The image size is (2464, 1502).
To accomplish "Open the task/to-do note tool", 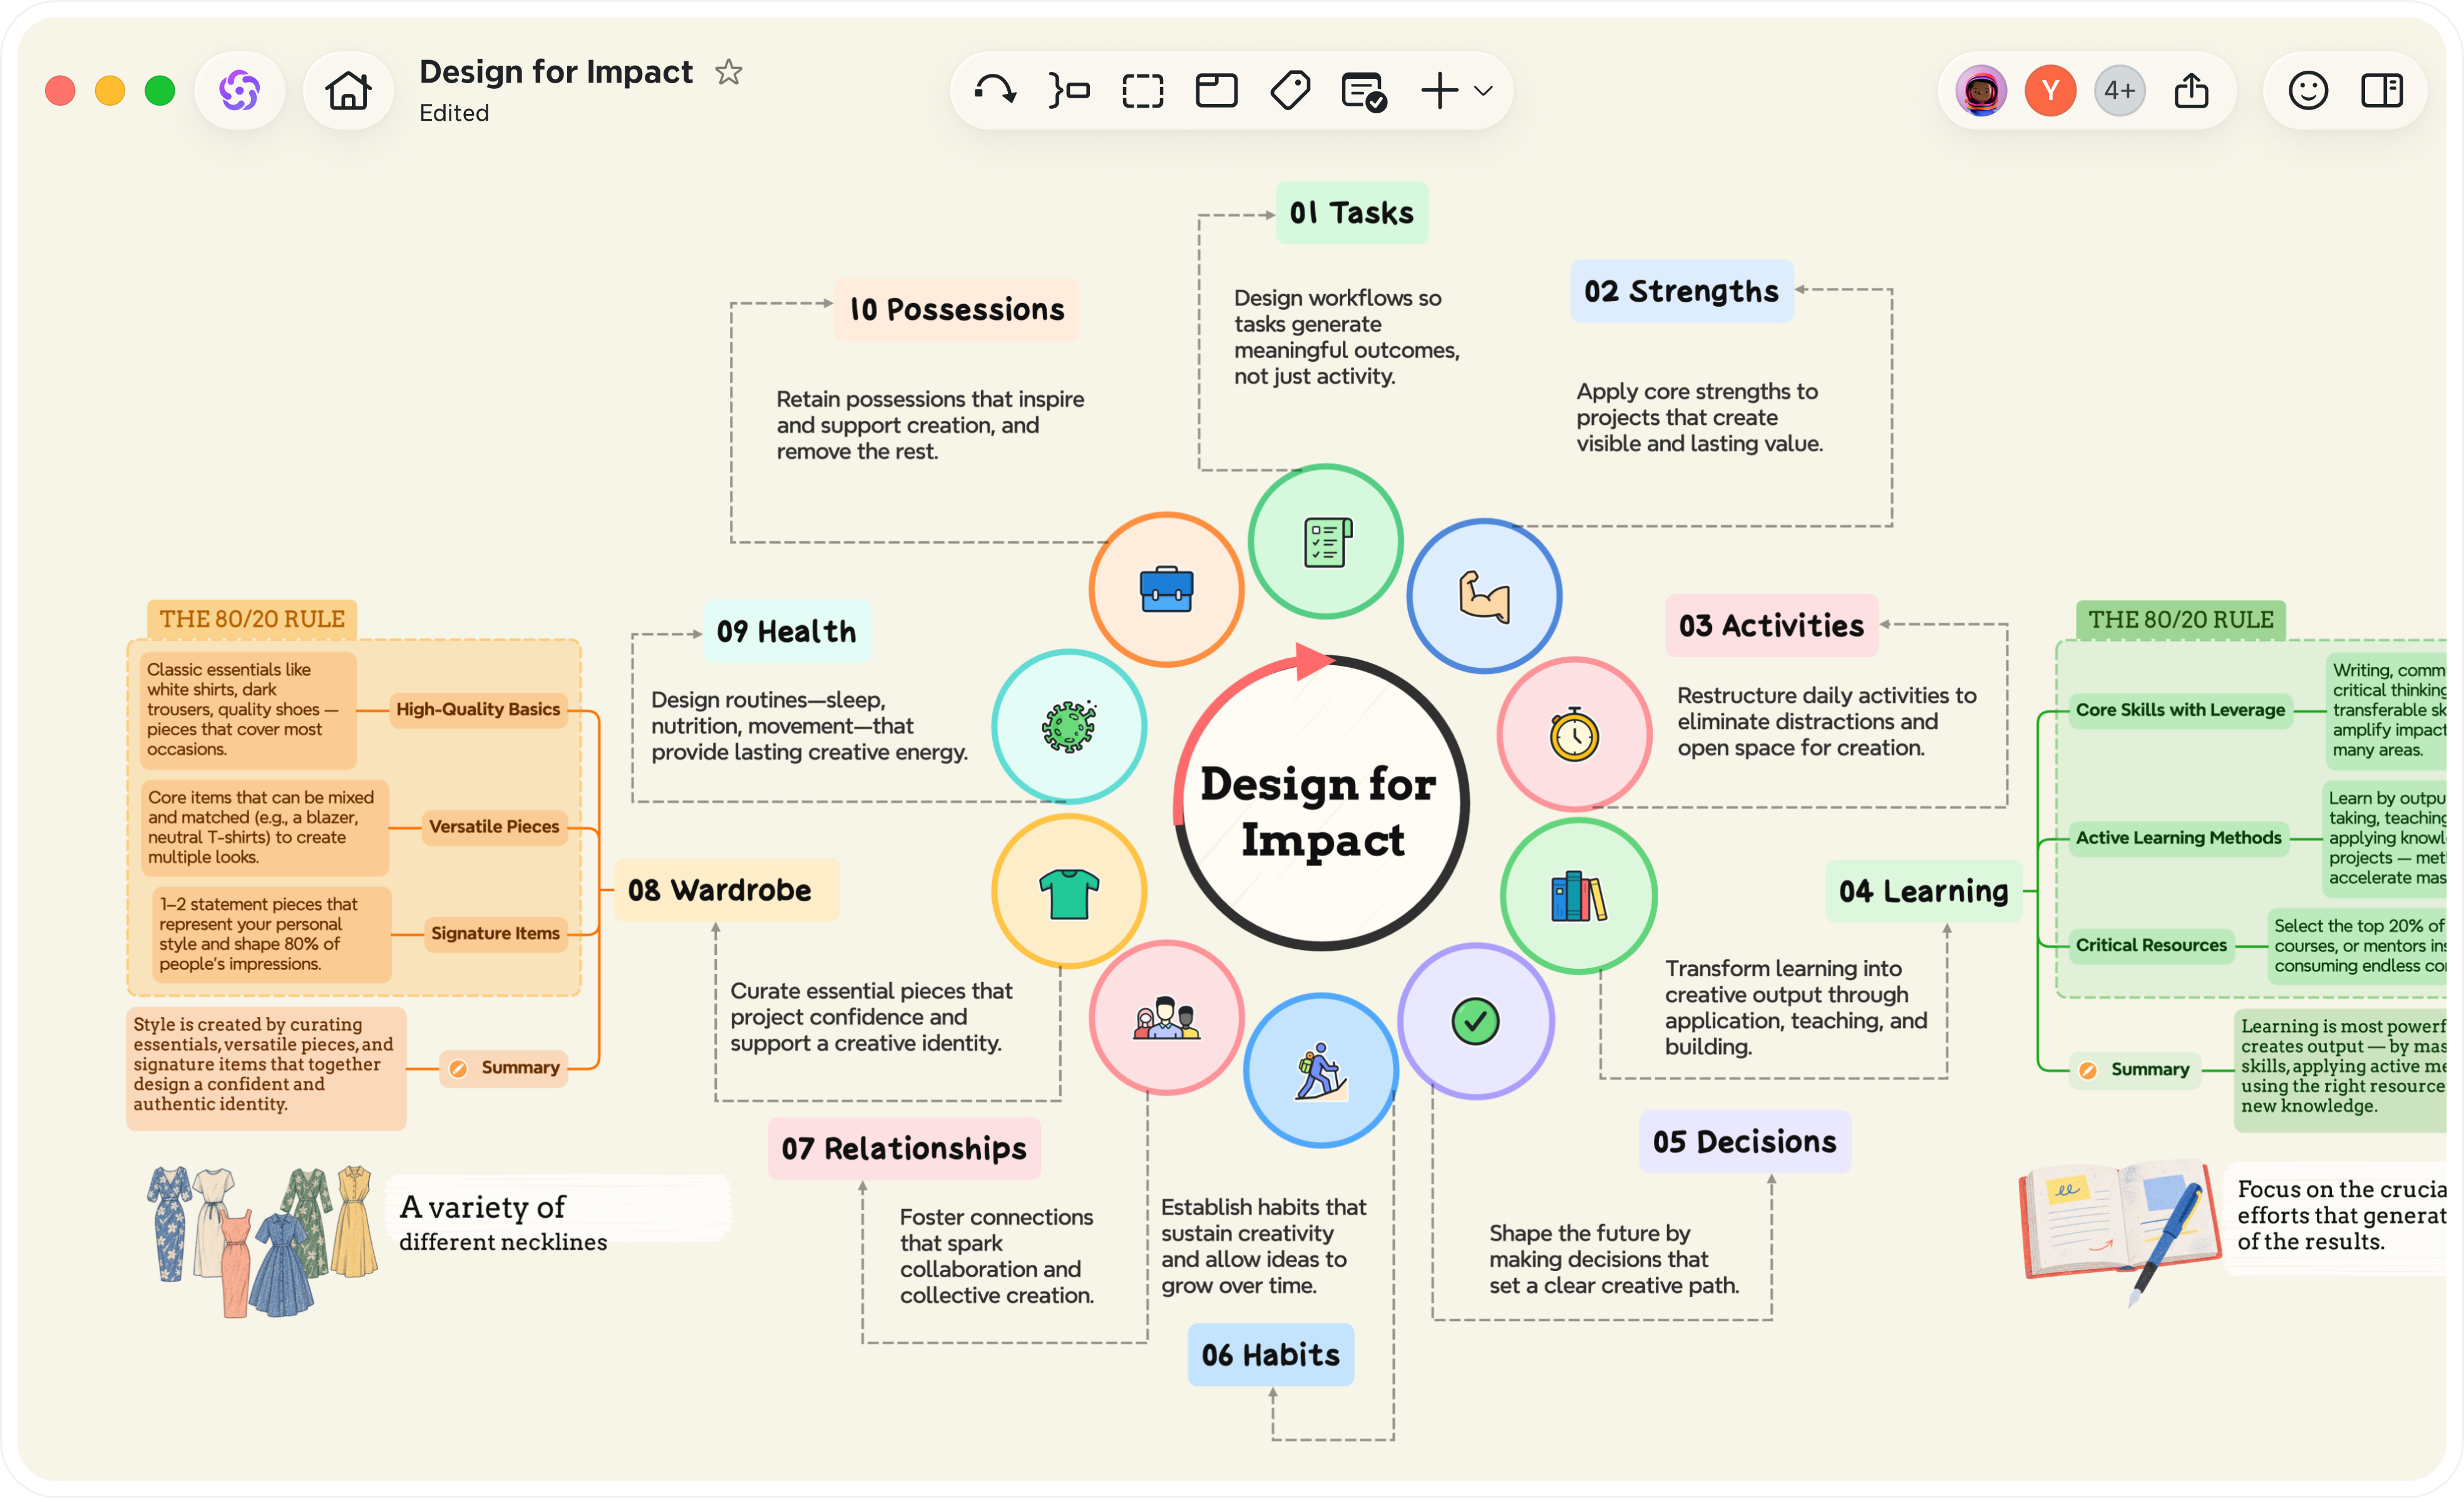I will (x=1364, y=91).
